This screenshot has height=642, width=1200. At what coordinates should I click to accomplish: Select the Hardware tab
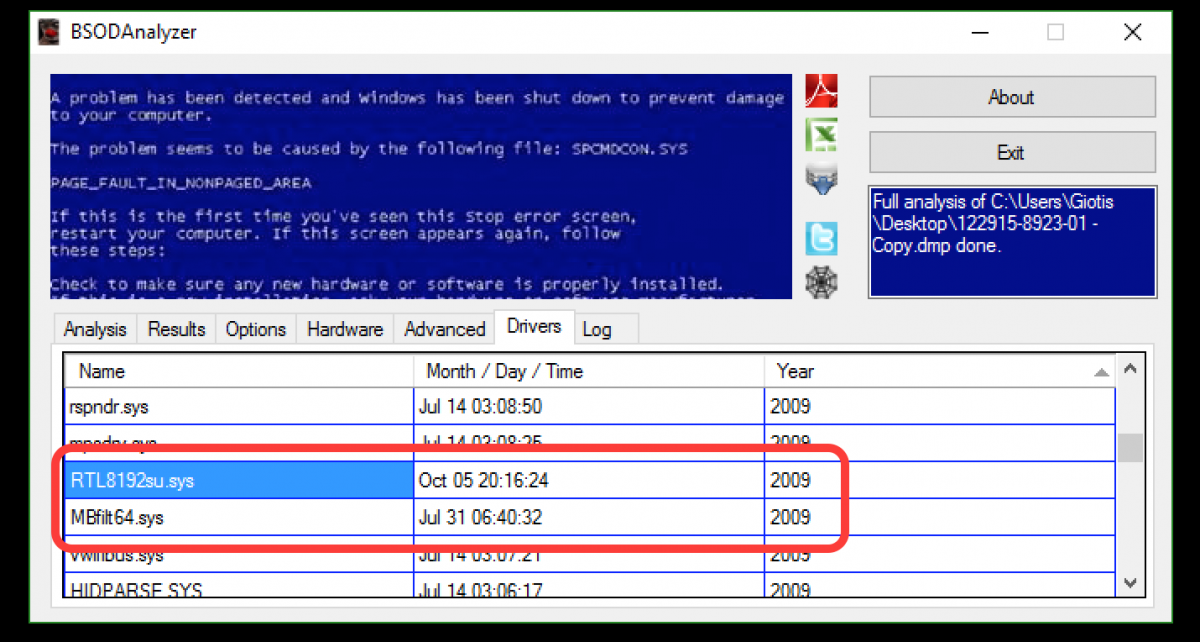(345, 329)
